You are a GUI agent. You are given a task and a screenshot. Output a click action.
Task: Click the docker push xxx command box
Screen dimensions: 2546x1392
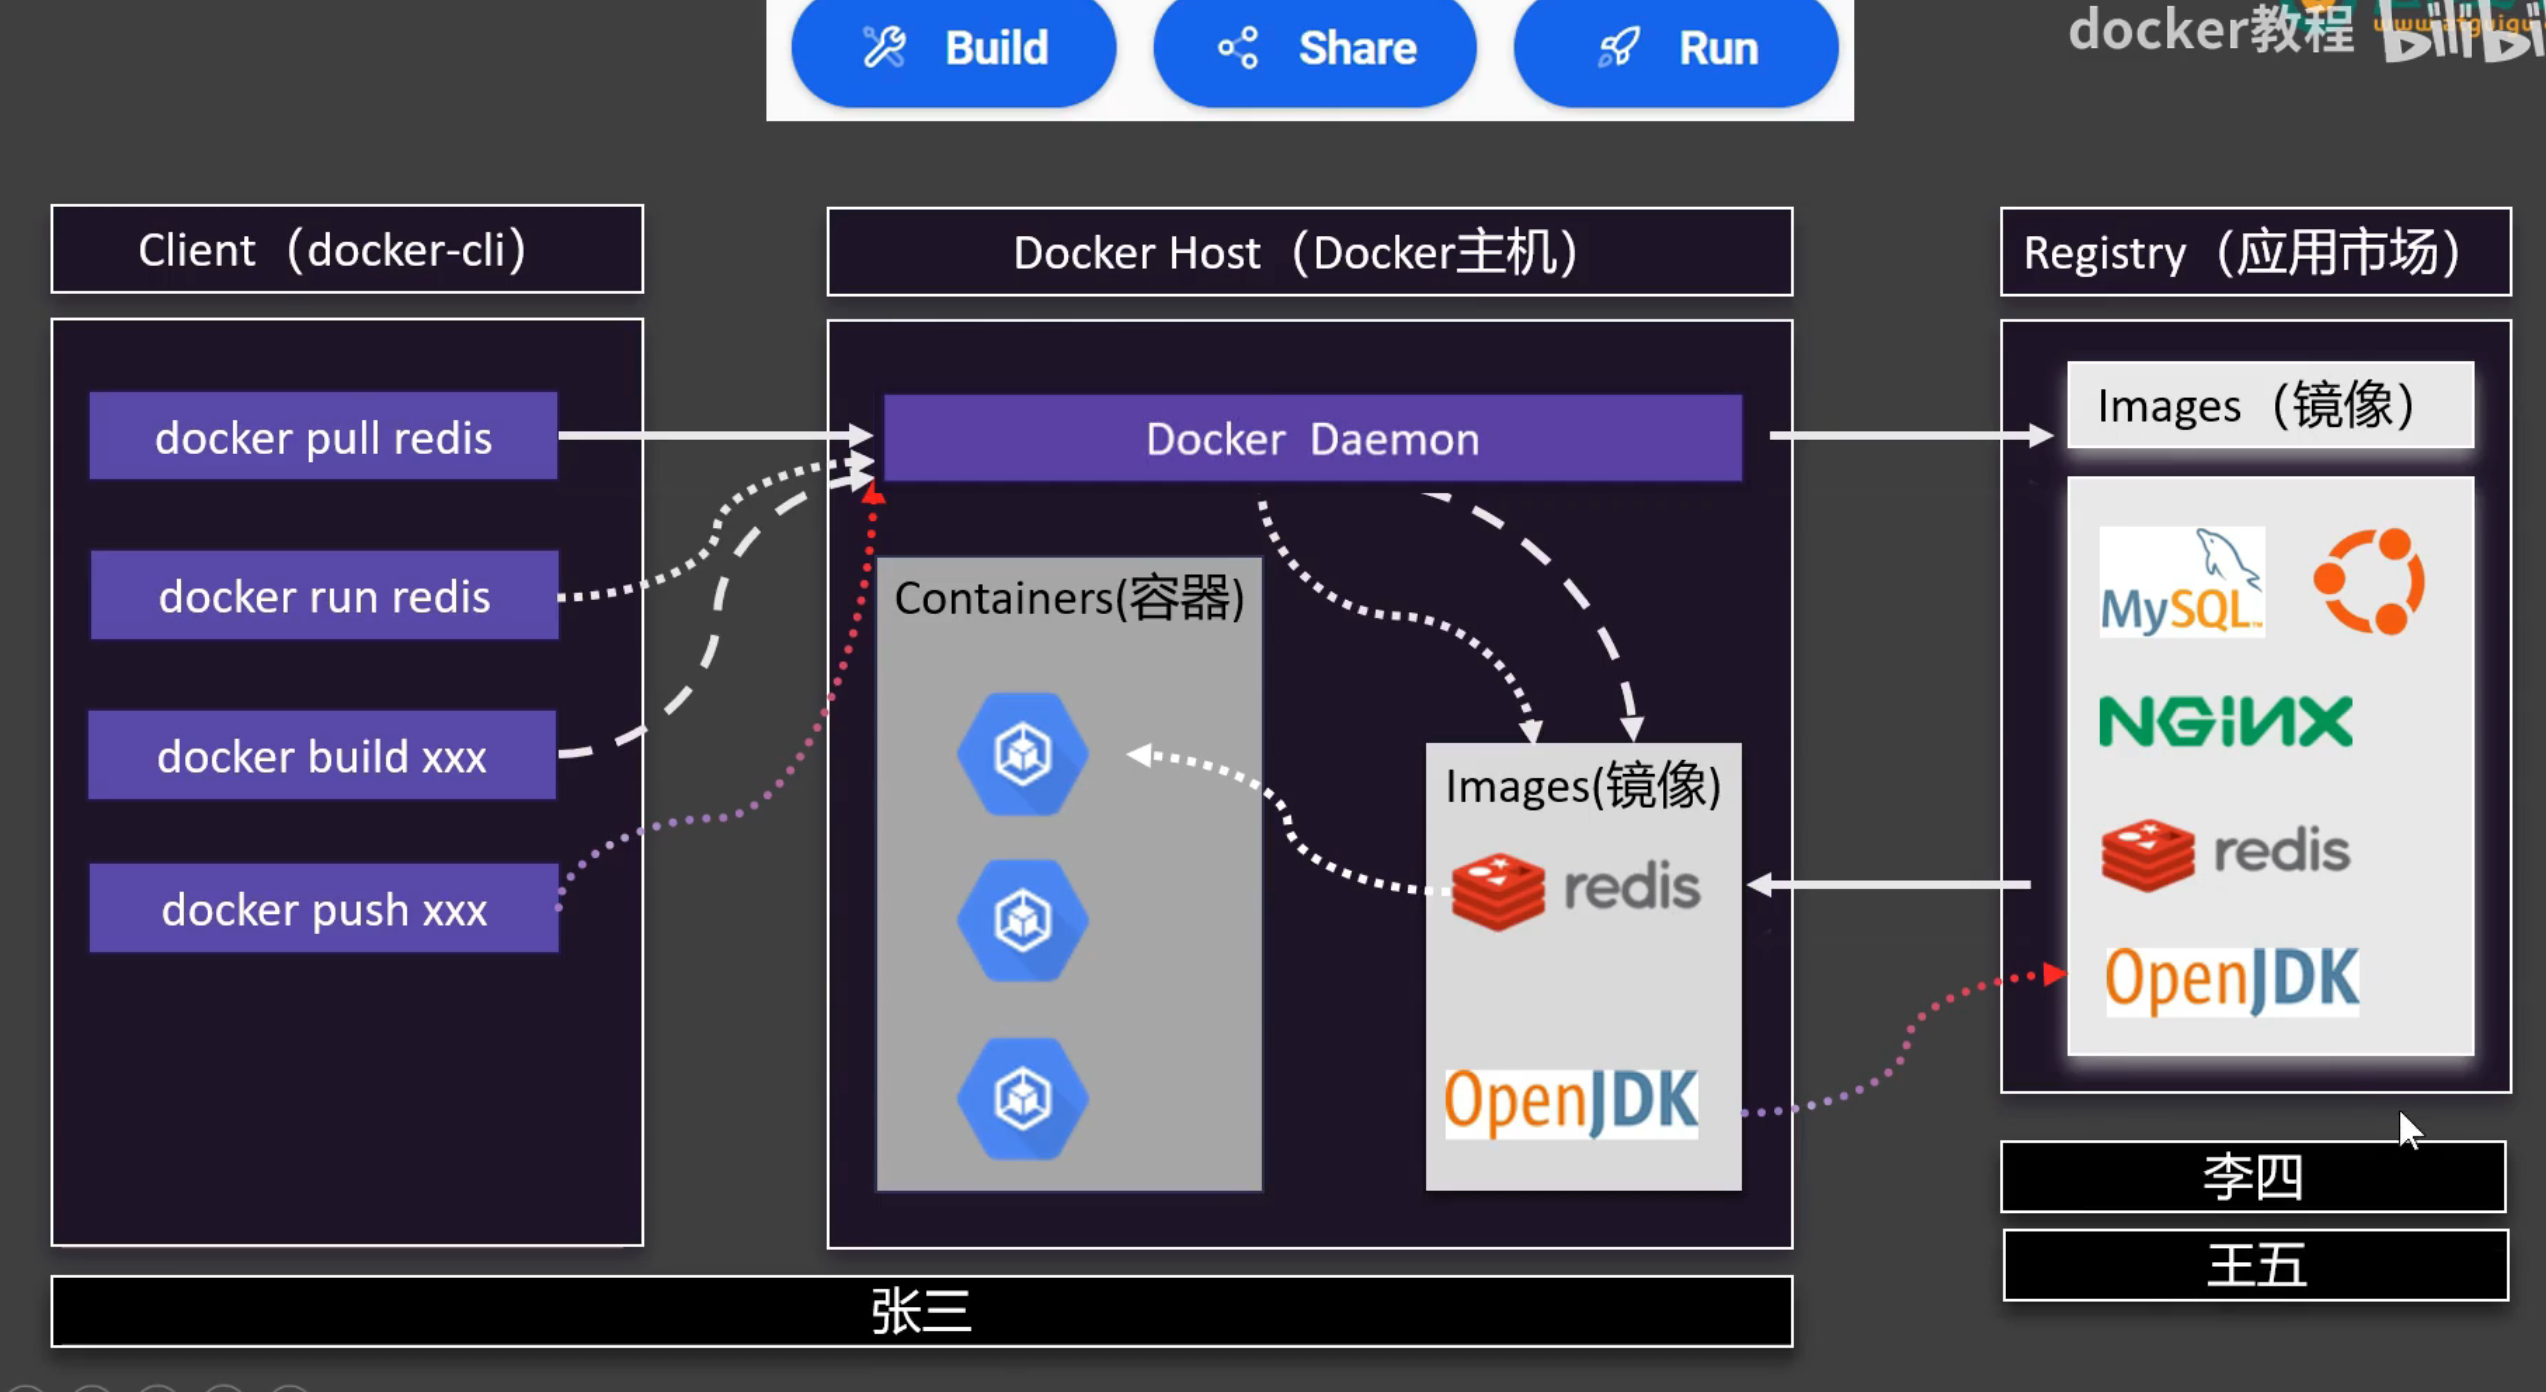(324, 909)
